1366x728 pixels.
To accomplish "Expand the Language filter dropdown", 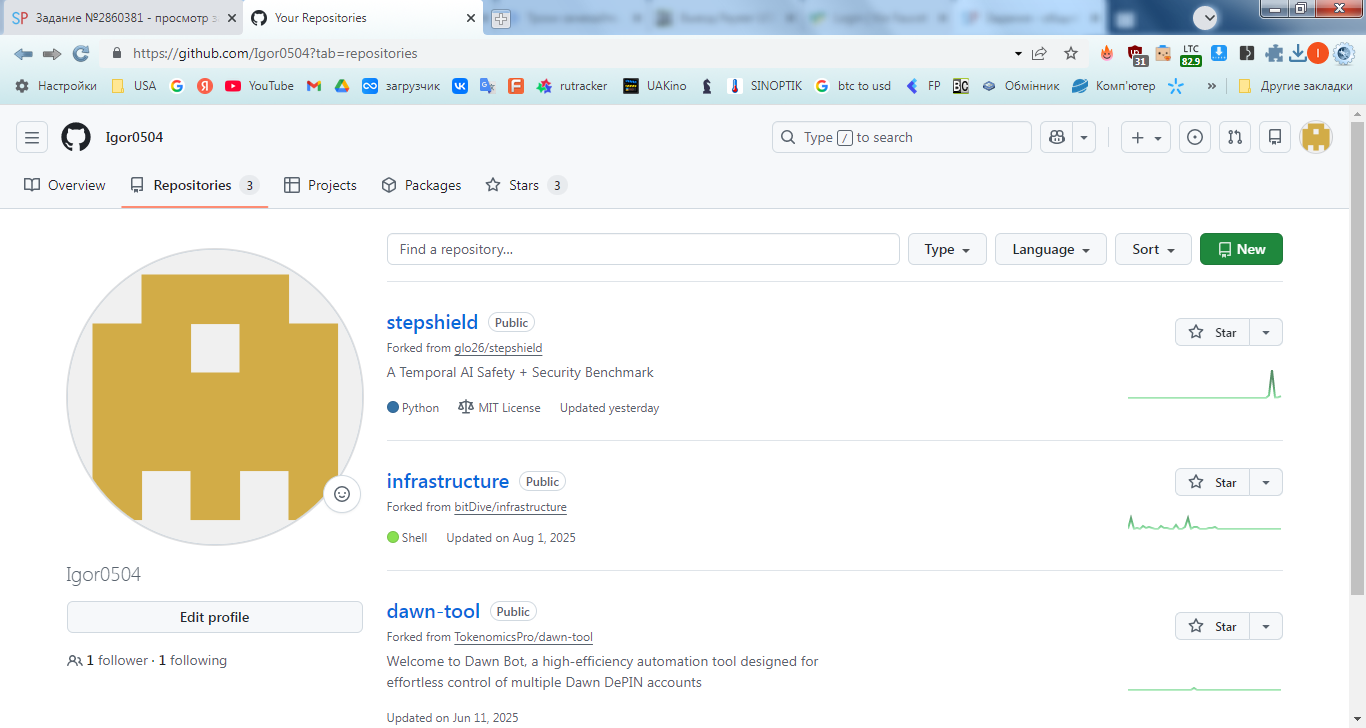I will click(1050, 249).
